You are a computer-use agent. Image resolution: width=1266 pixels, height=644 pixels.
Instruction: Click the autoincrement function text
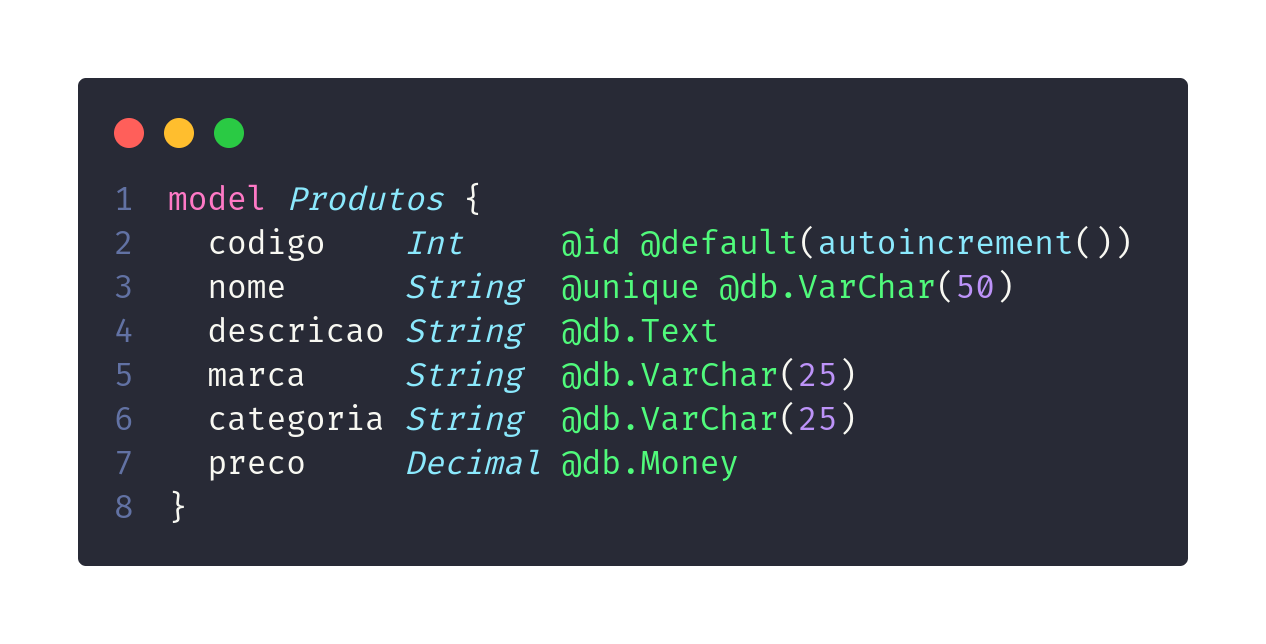click(x=945, y=243)
